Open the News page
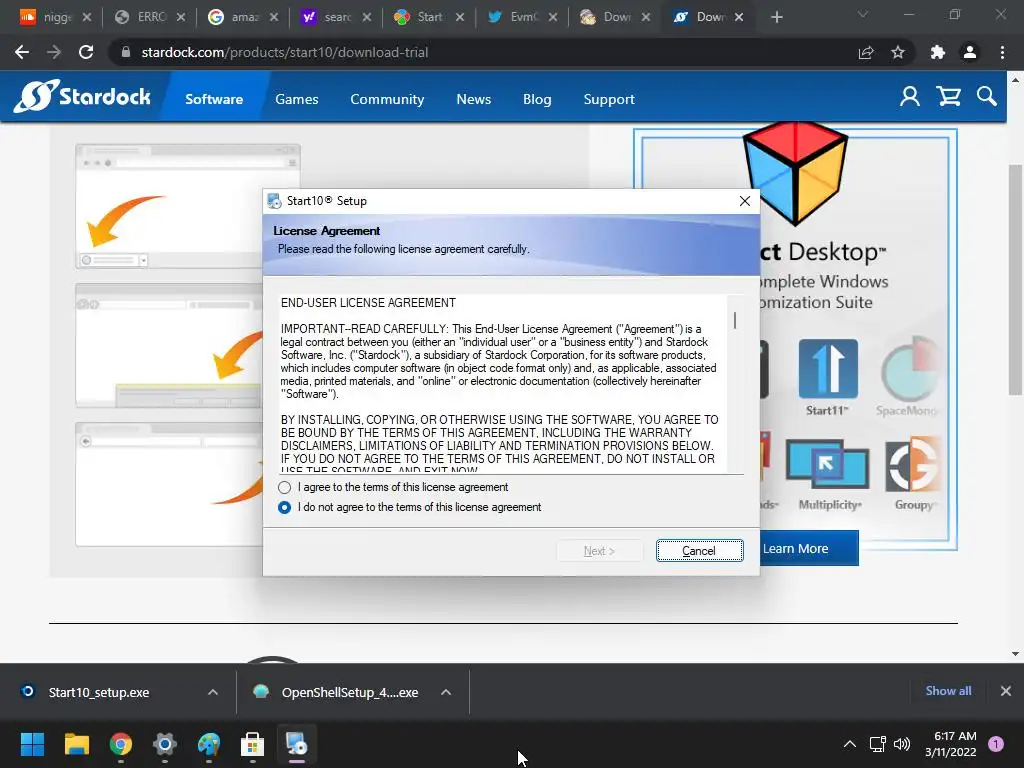The image size is (1024, 768). [473, 99]
